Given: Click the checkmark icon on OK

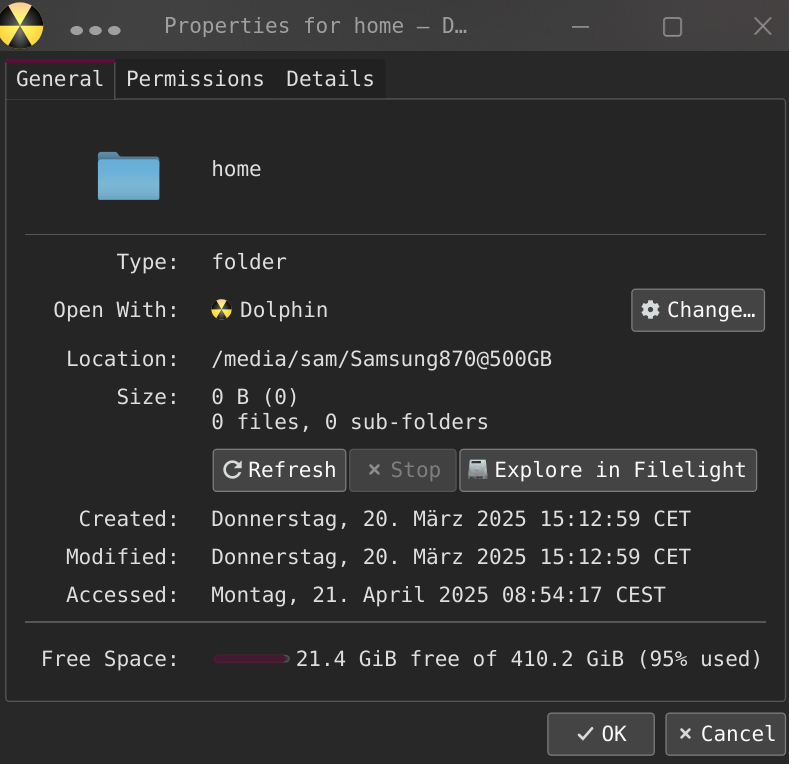Looking at the screenshot, I should click(x=585, y=734).
